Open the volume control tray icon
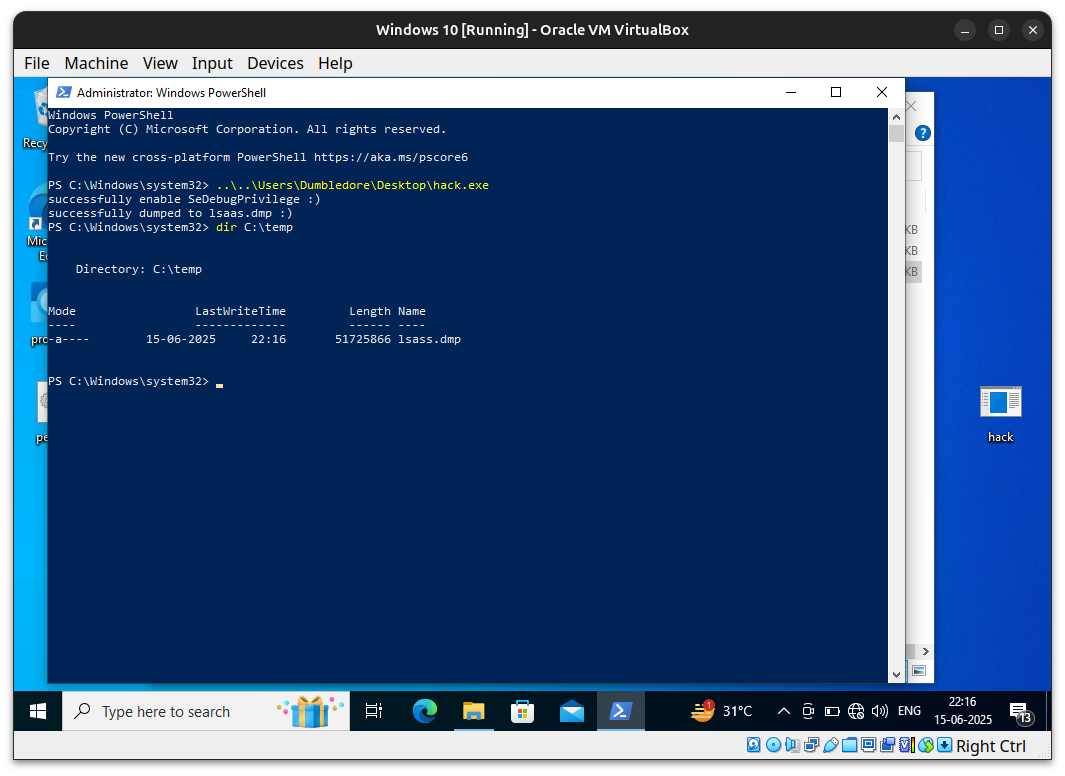The image size is (1065, 776). click(x=880, y=711)
